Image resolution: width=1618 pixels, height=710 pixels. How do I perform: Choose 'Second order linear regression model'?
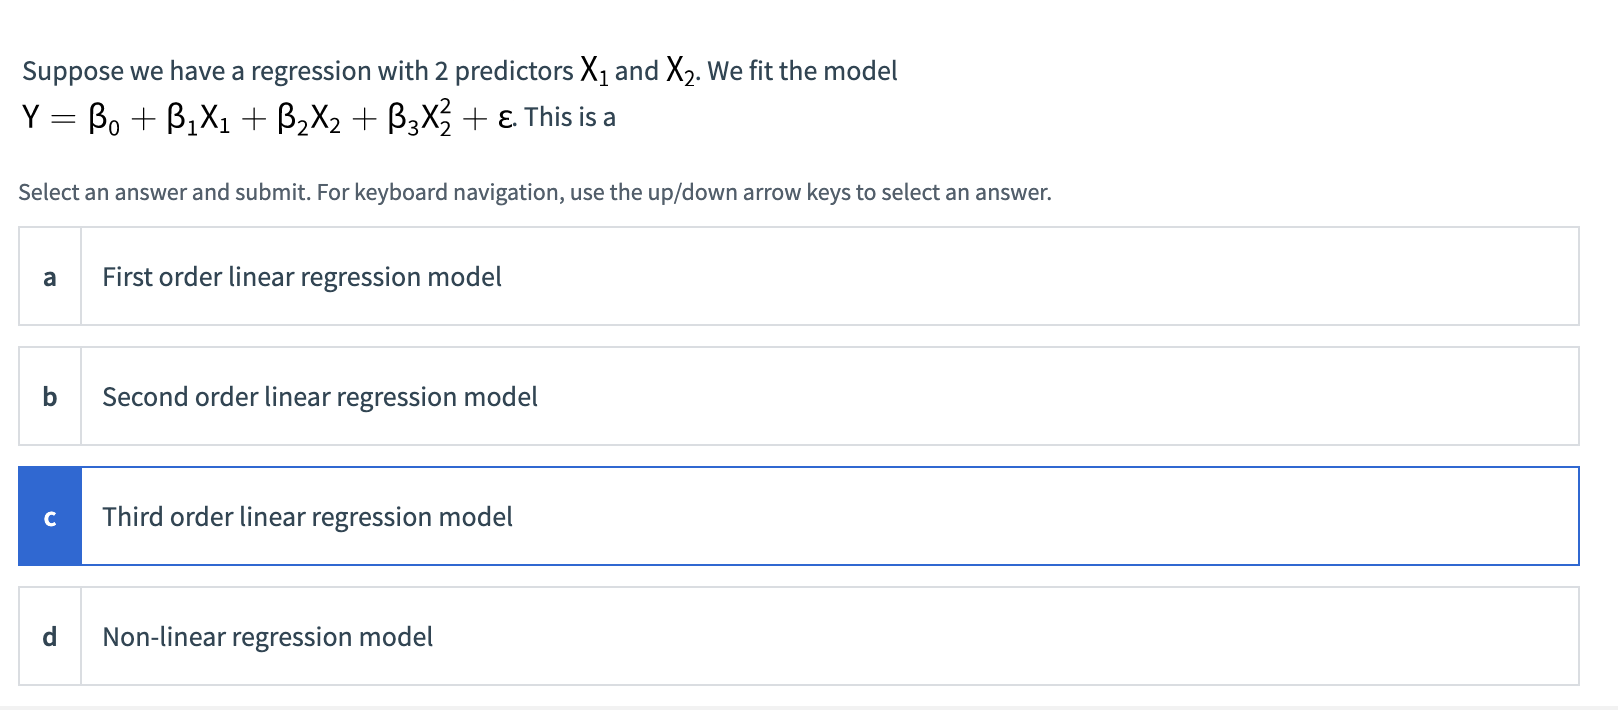click(320, 396)
